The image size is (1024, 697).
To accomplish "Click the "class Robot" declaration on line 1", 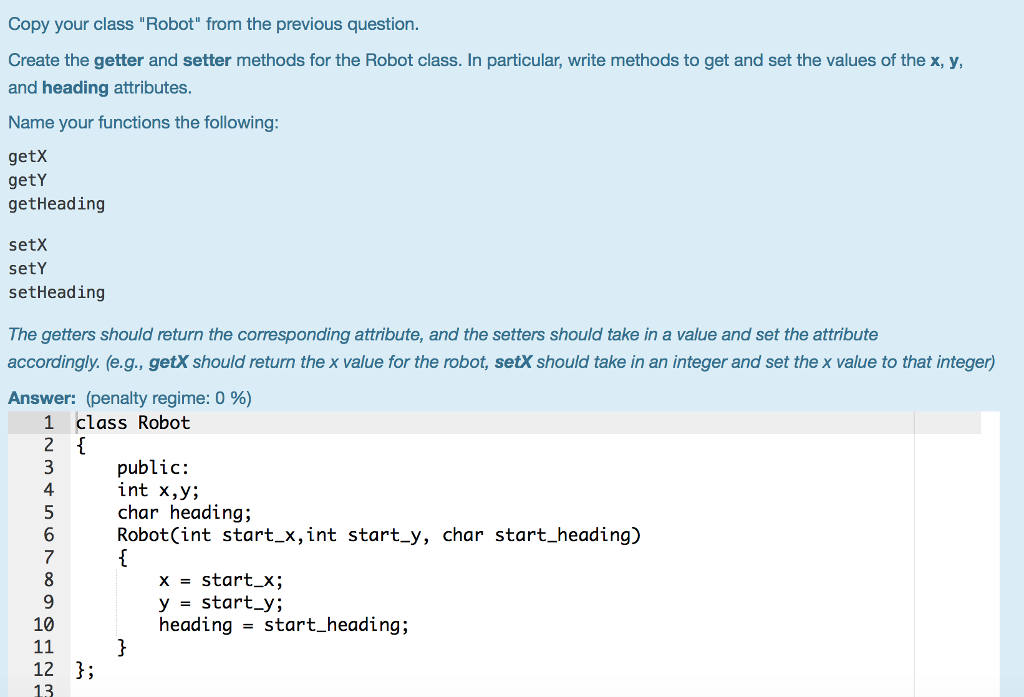I will tap(132, 422).
